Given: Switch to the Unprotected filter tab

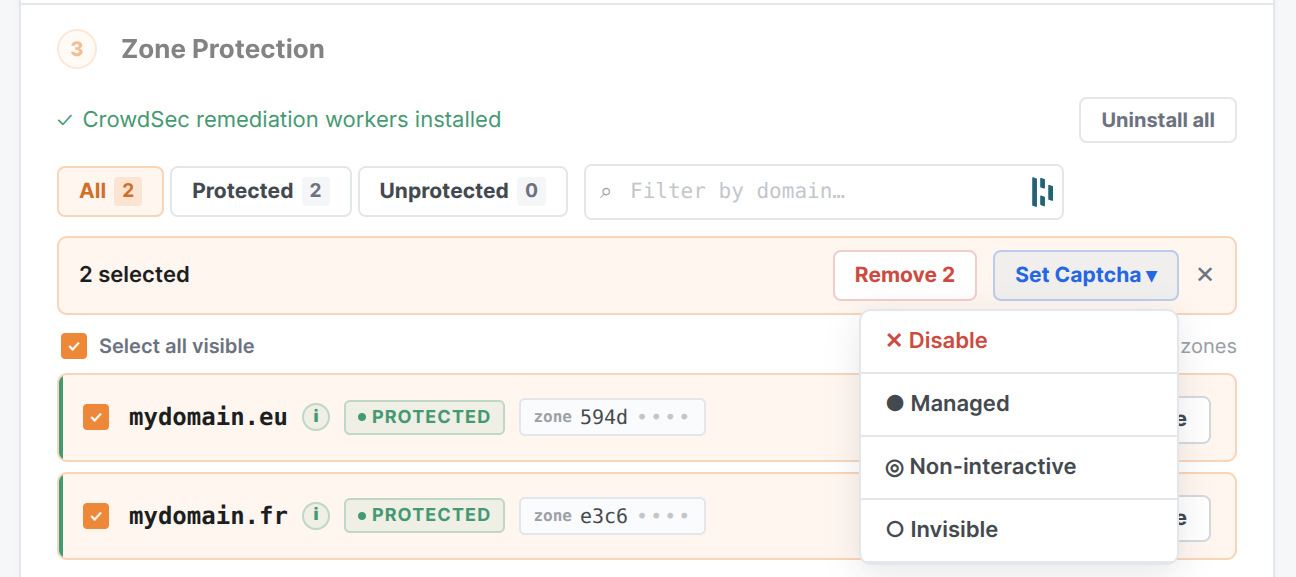Looking at the screenshot, I should click(x=463, y=191).
